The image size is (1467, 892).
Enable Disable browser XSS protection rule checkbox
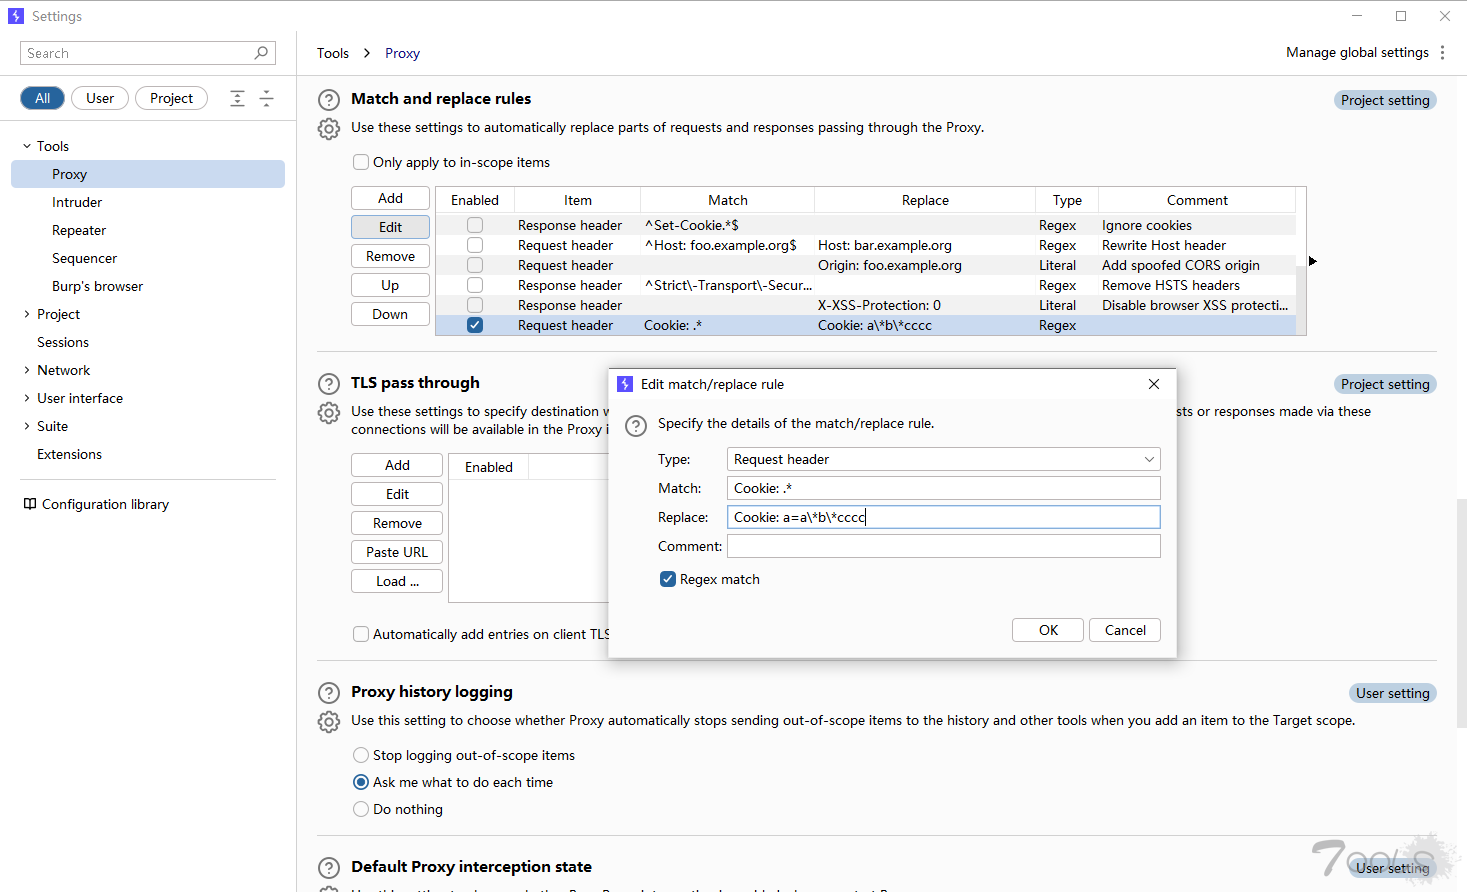(x=475, y=305)
